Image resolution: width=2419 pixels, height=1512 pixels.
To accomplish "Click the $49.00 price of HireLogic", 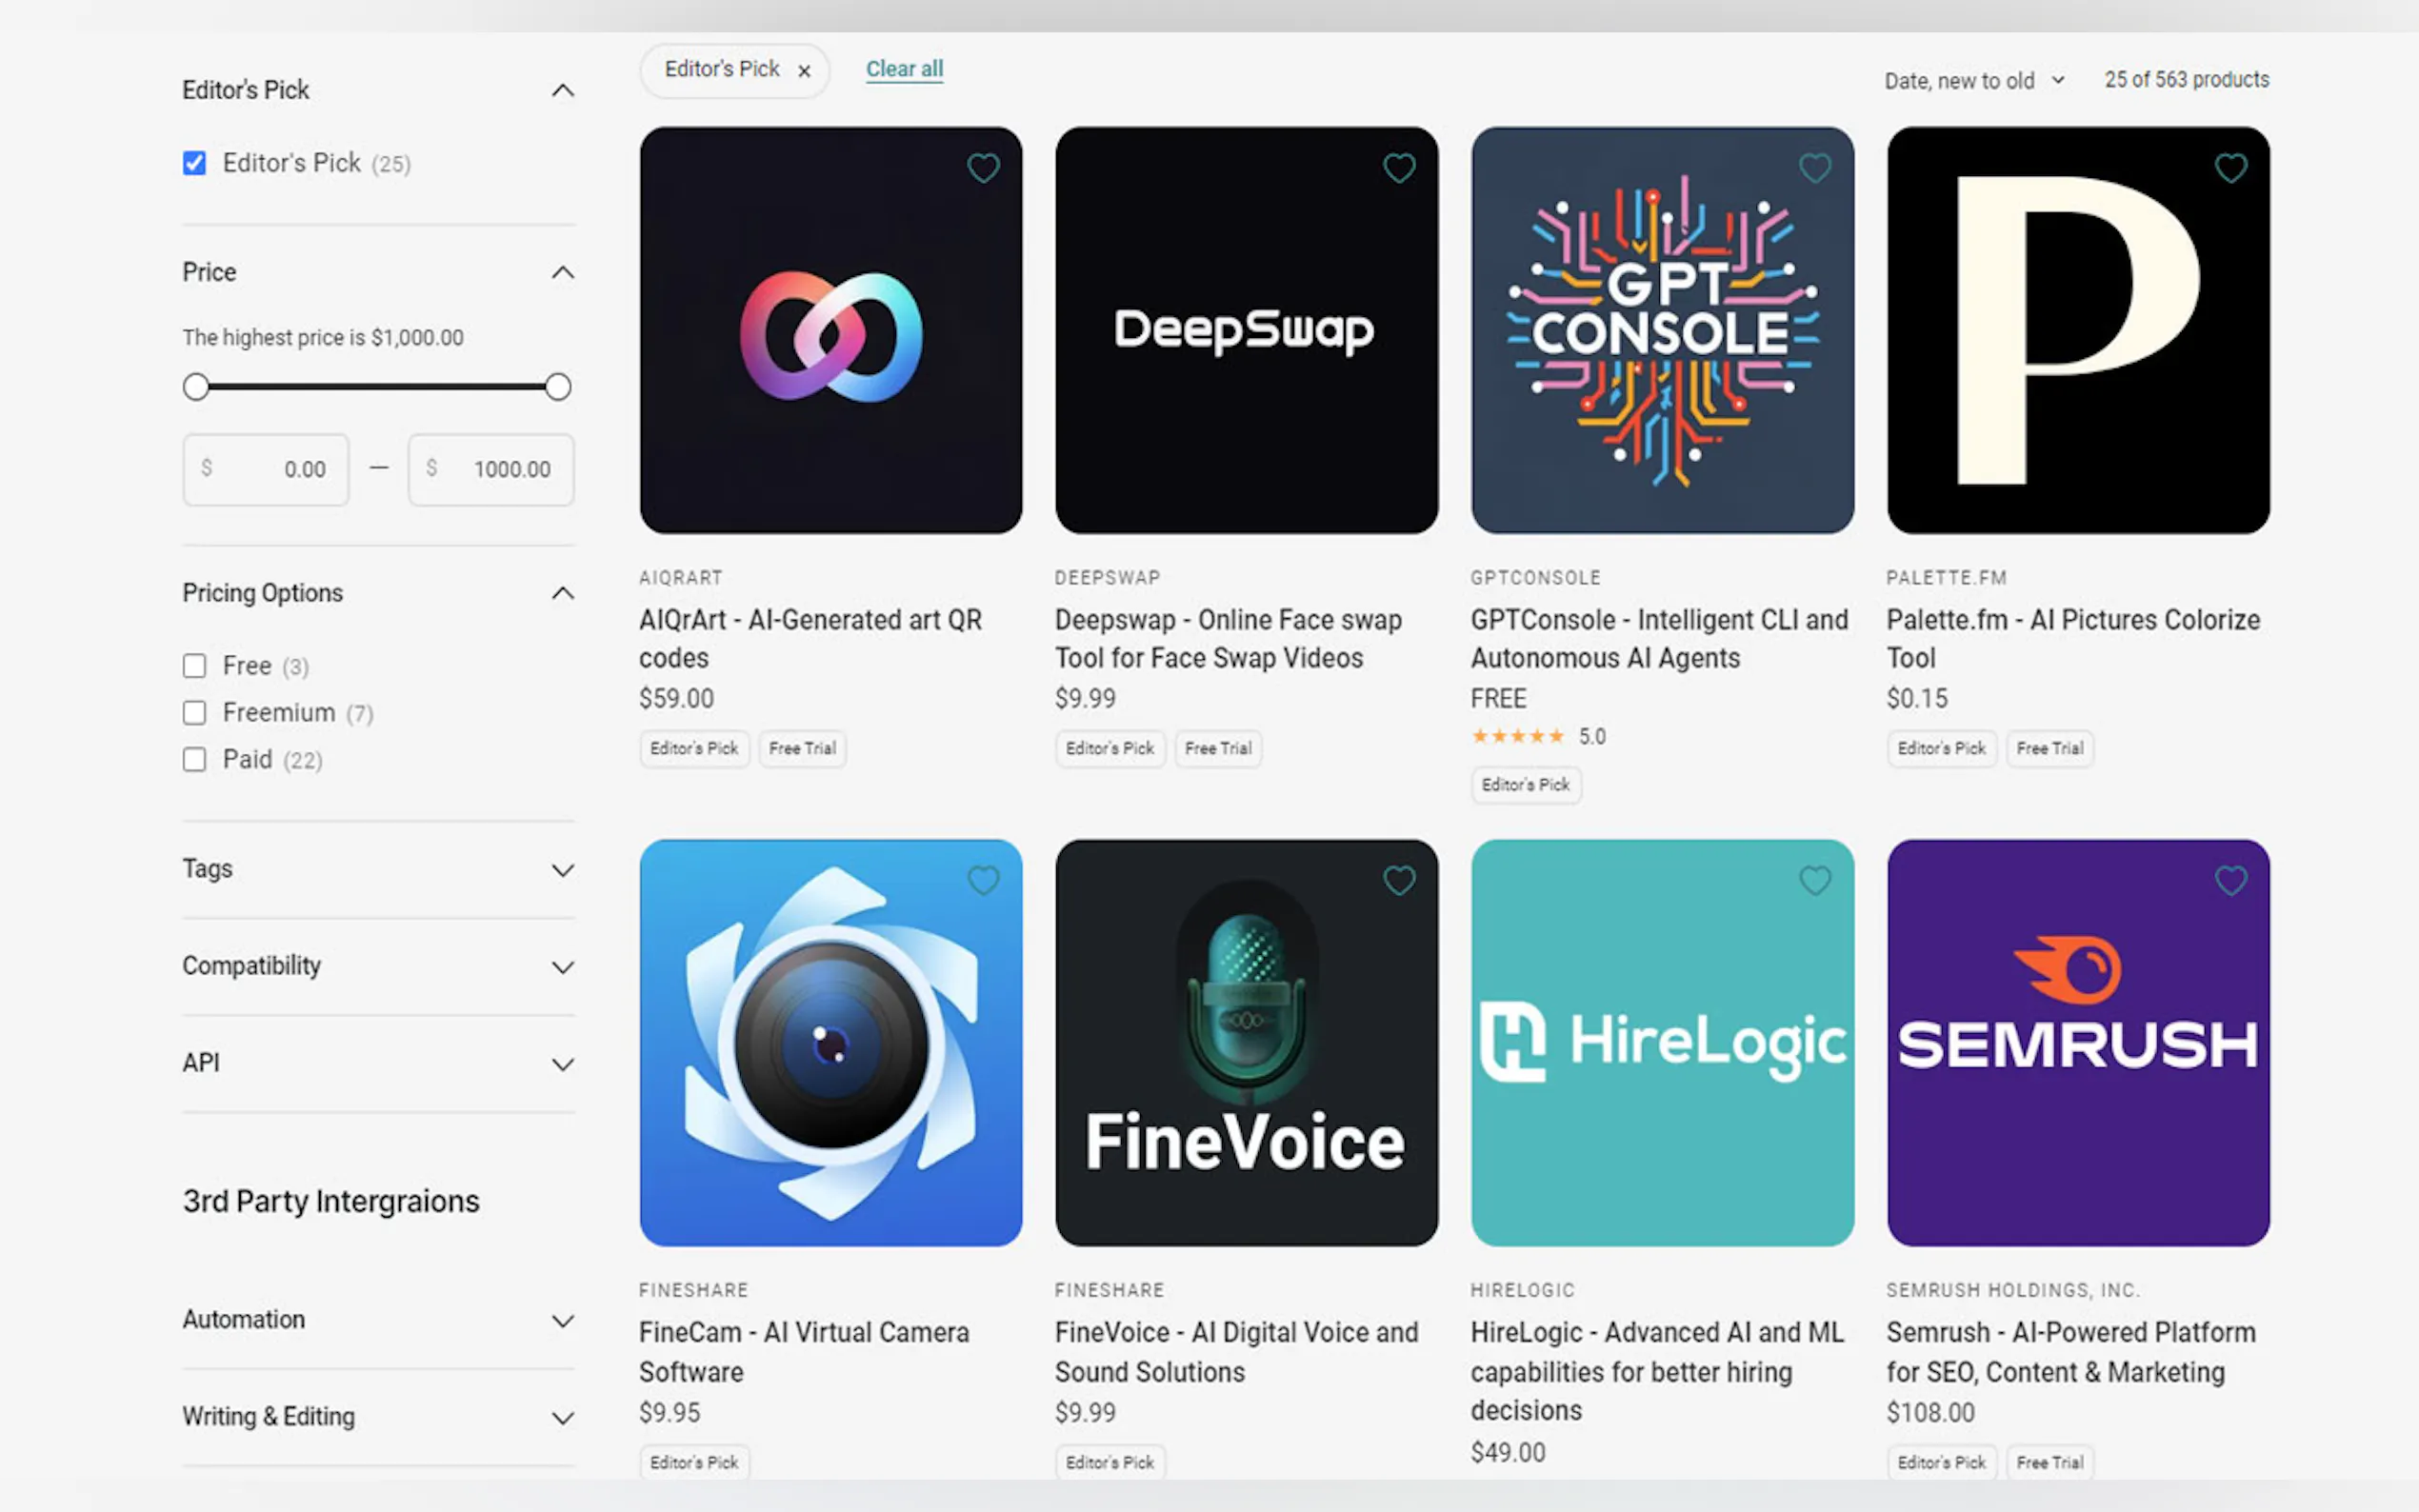I will pyautogui.click(x=1508, y=1452).
